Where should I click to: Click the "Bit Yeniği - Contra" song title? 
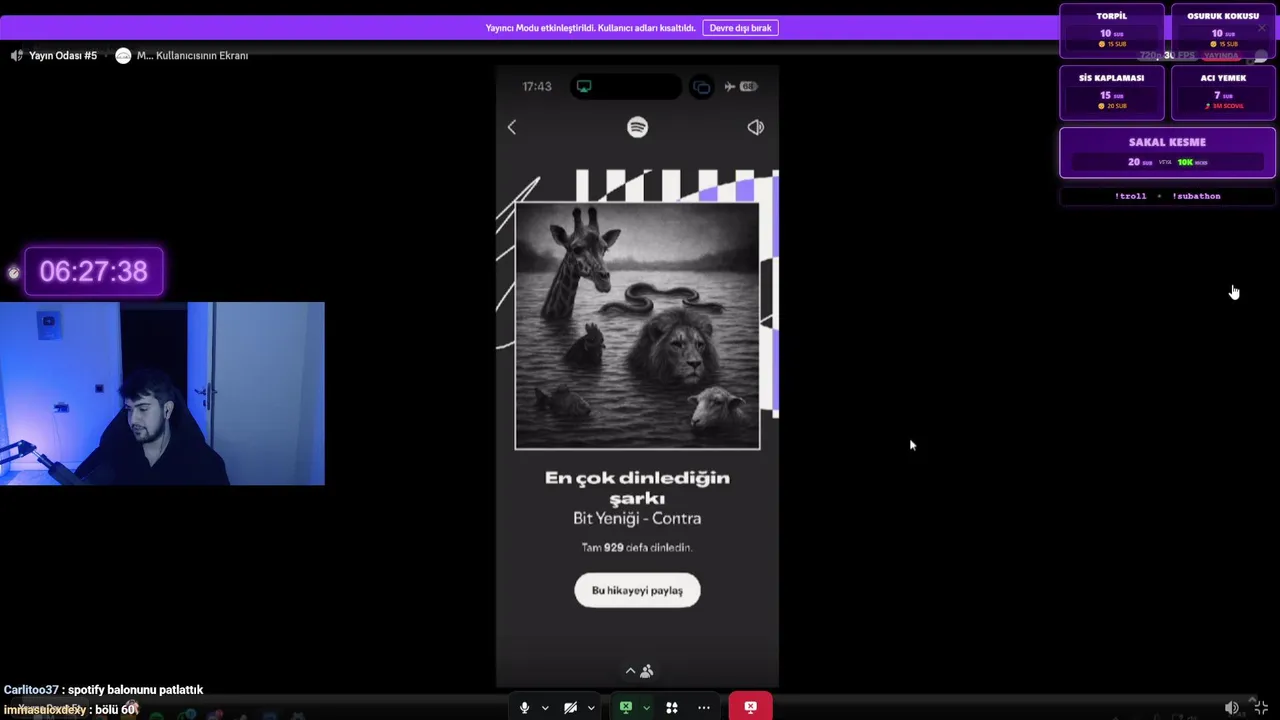tap(637, 518)
